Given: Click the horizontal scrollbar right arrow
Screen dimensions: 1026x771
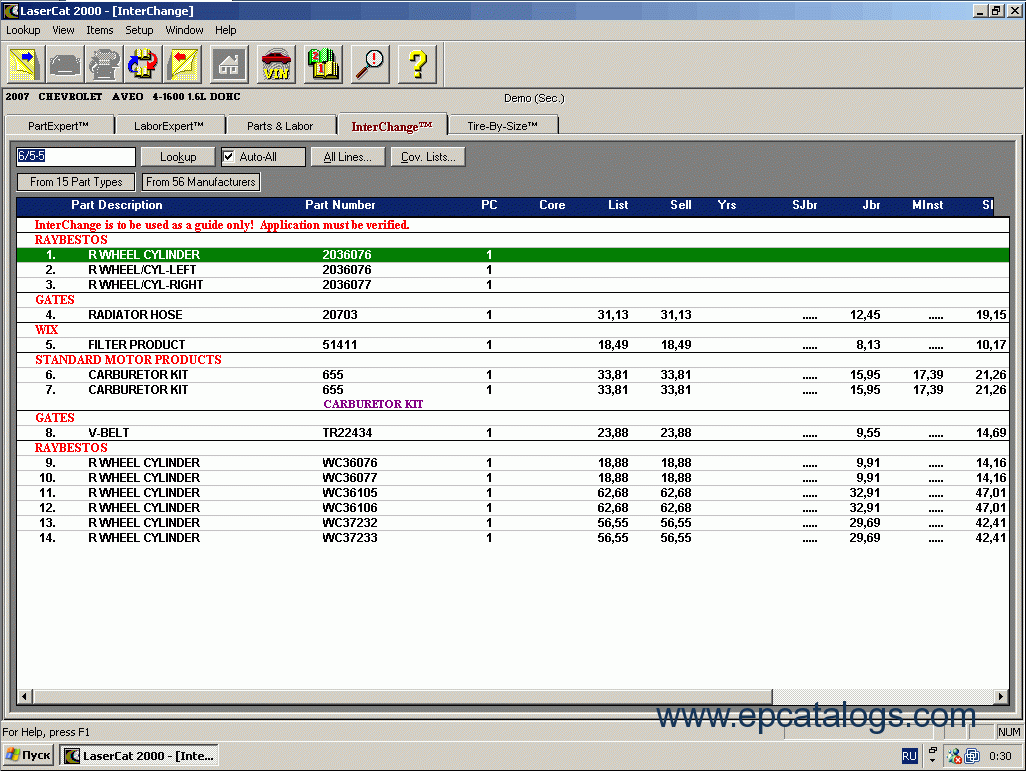Looking at the screenshot, I should coord(1000,696).
